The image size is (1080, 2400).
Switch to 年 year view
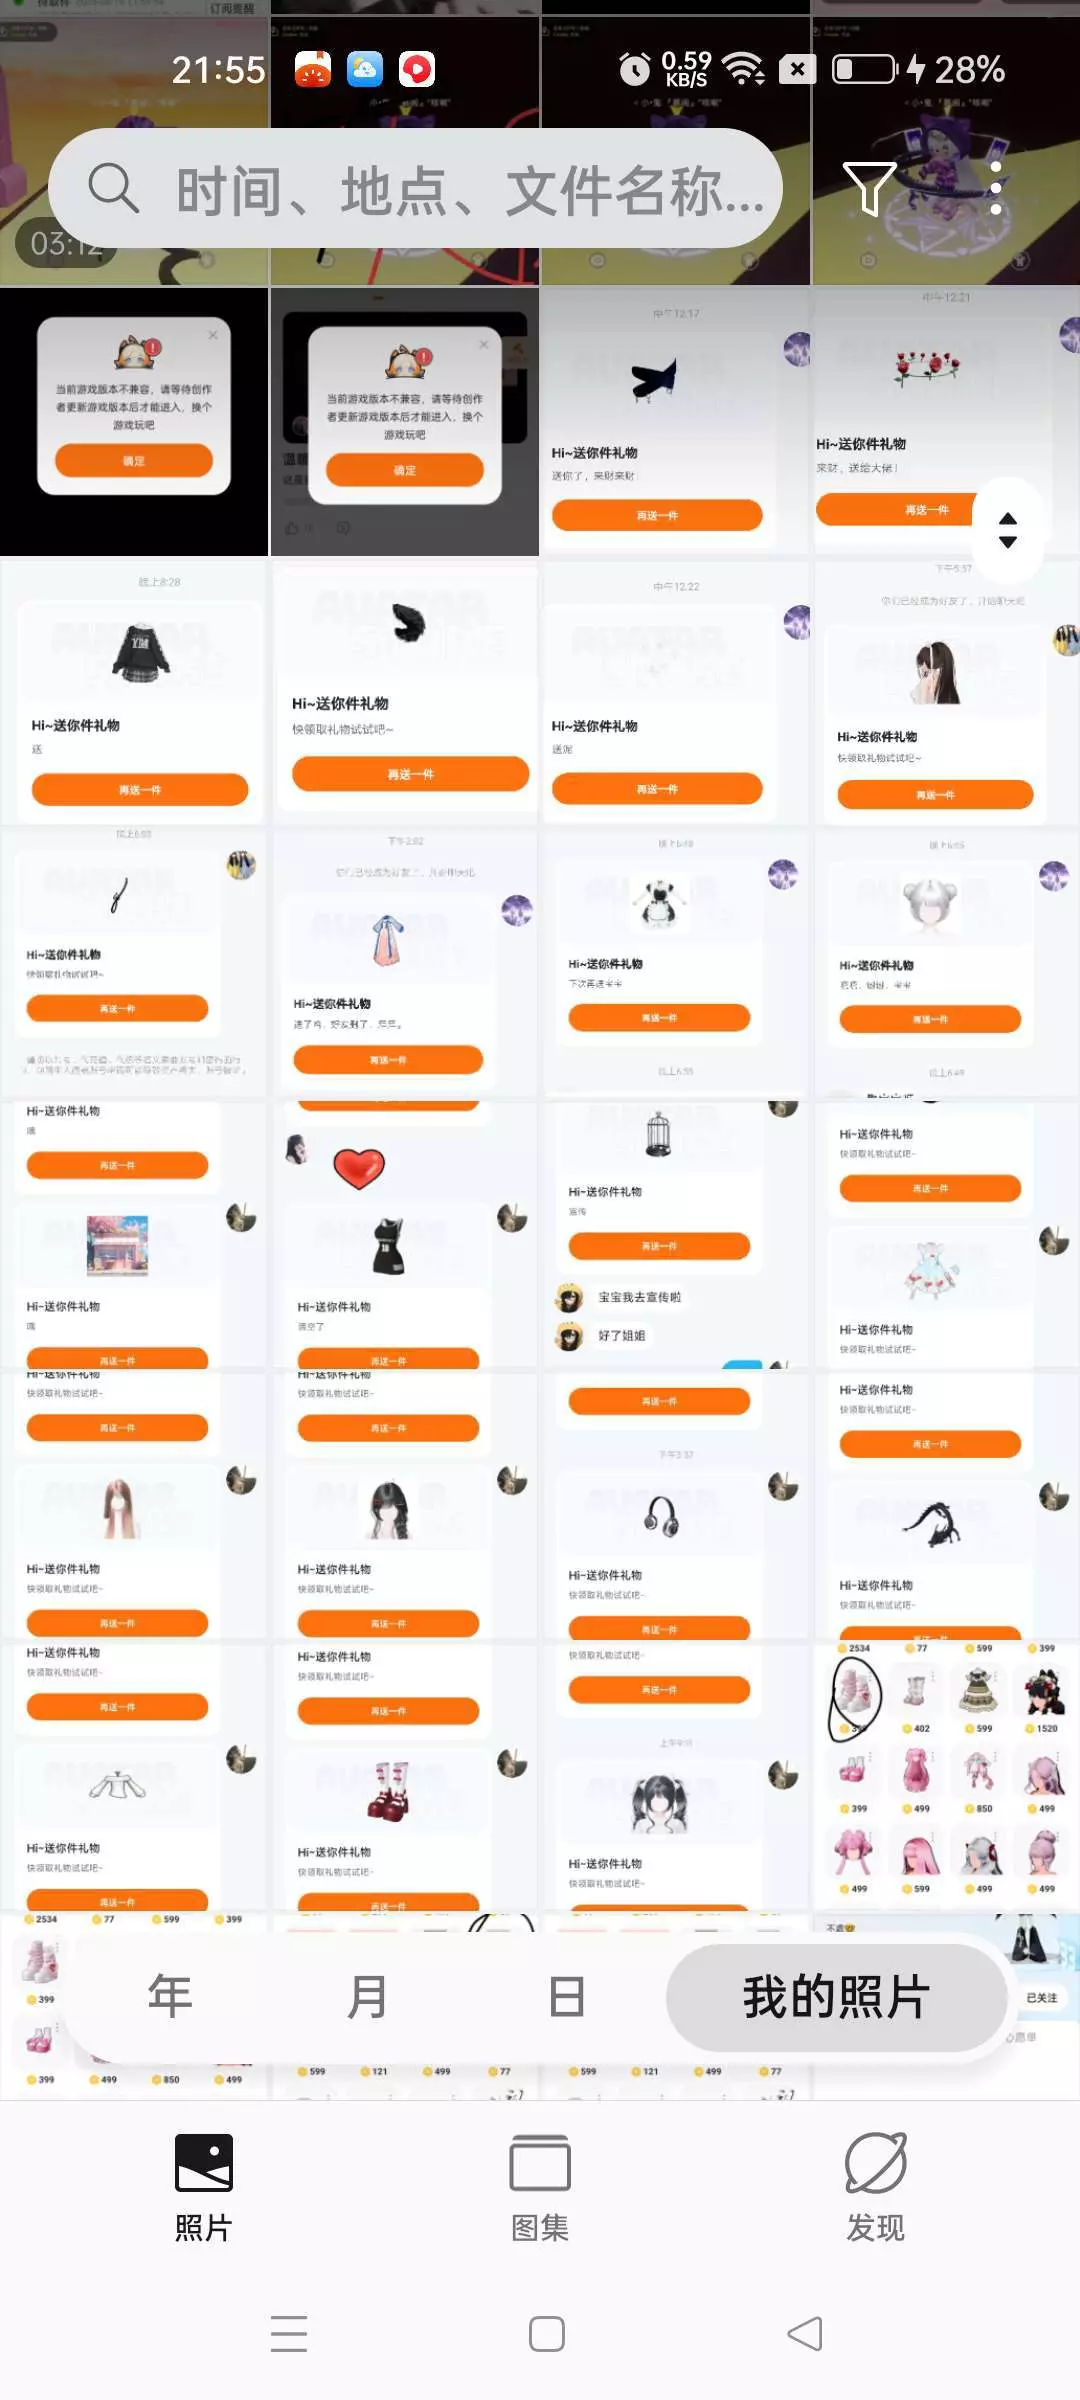pos(170,1997)
